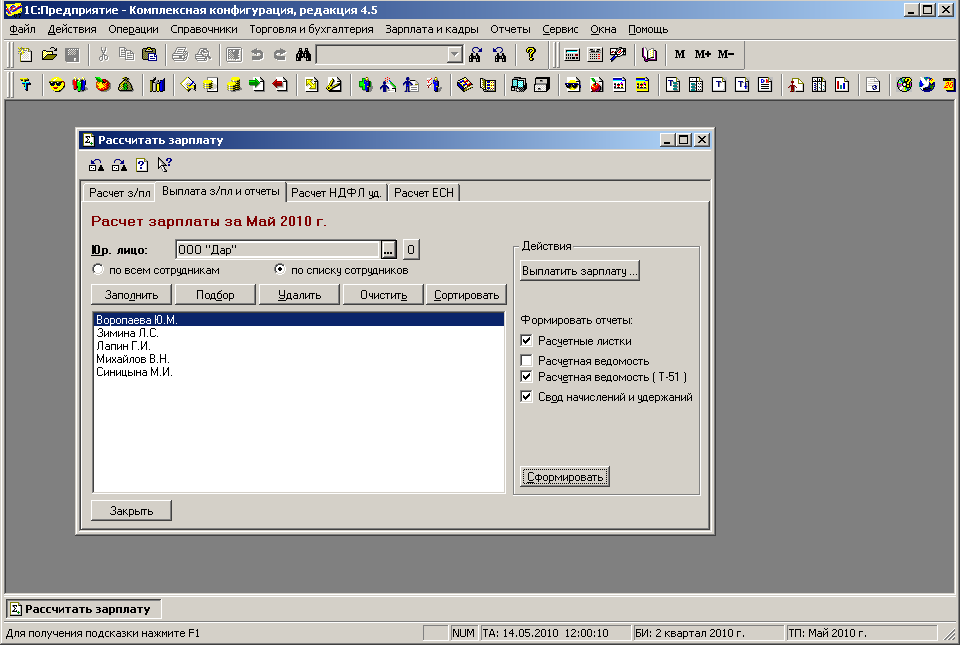The height and width of the screenshot is (645, 960).
Task: Select the 'по всем сотрудникам' radio option
Action: click(98, 269)
